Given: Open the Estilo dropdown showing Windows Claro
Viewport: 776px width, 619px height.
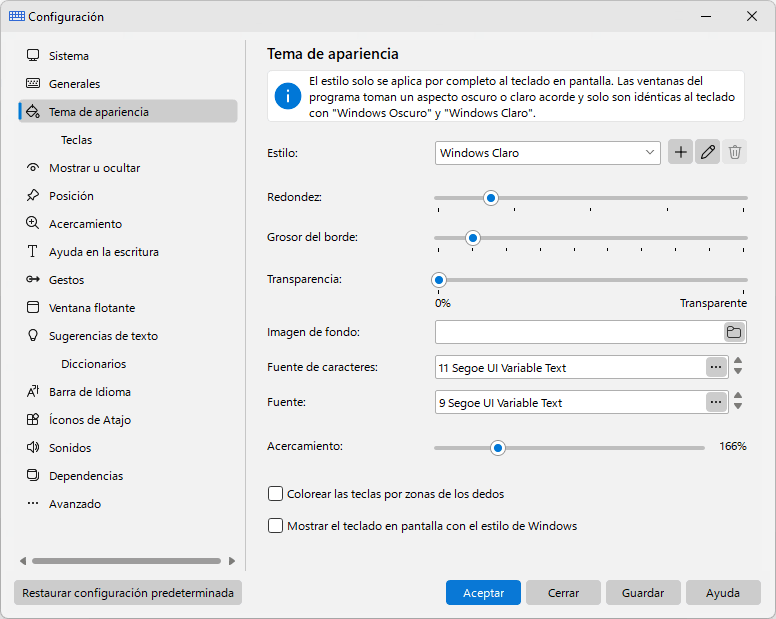Looking at the screenshot, I should (x=548, y=153).
